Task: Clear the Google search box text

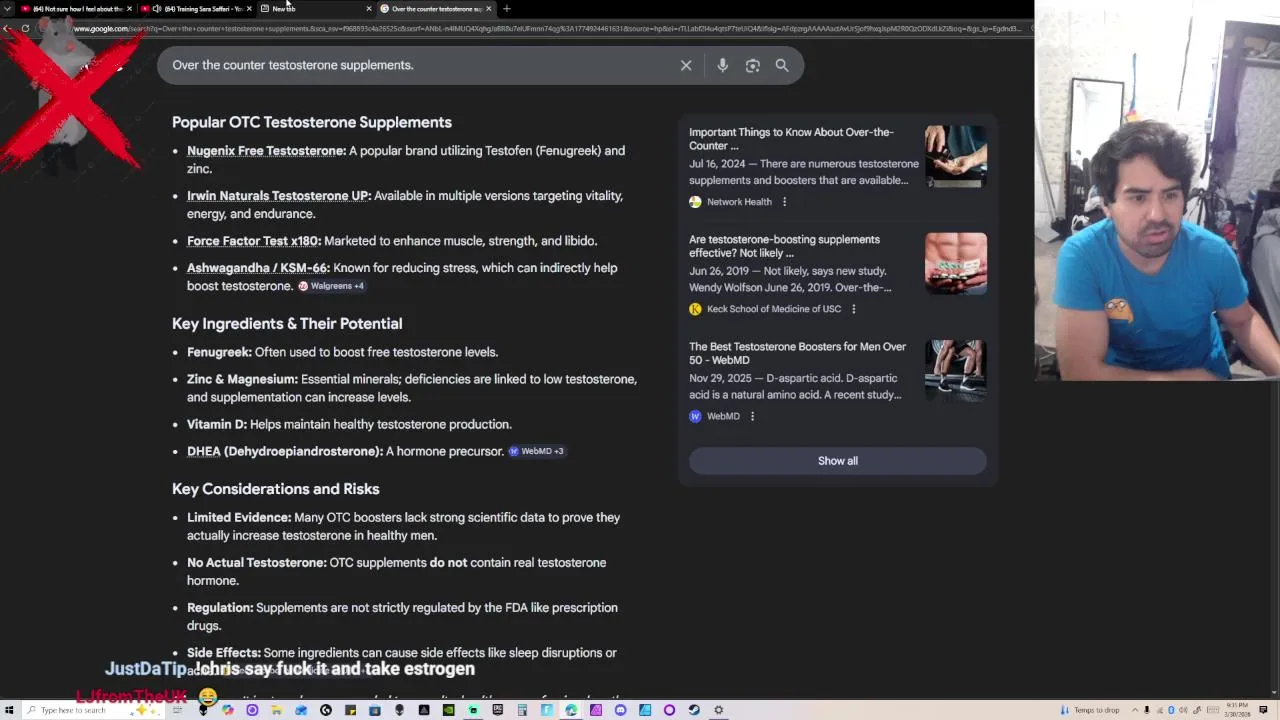Action: click(686, 65)
